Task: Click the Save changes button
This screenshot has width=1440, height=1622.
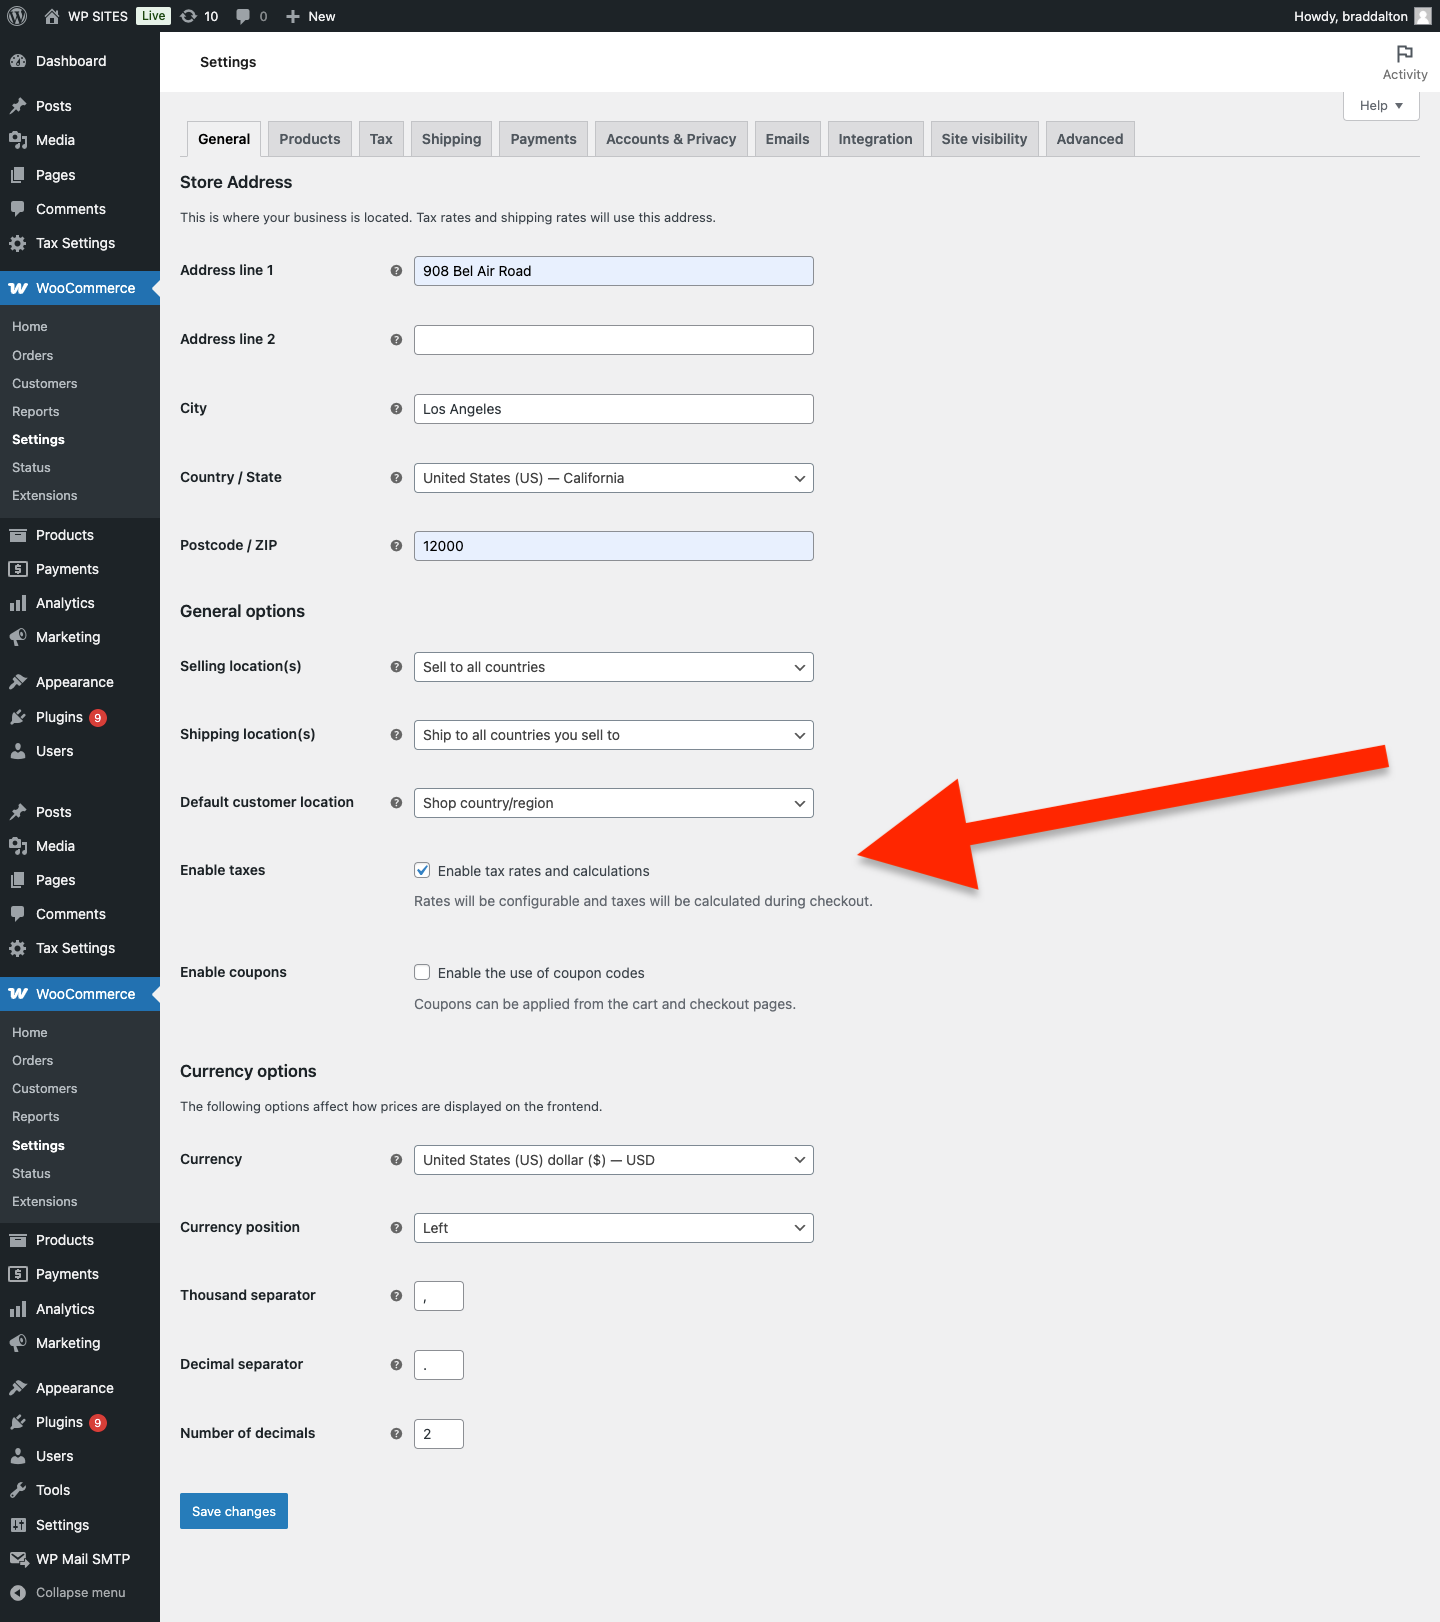Action: 234,1511
